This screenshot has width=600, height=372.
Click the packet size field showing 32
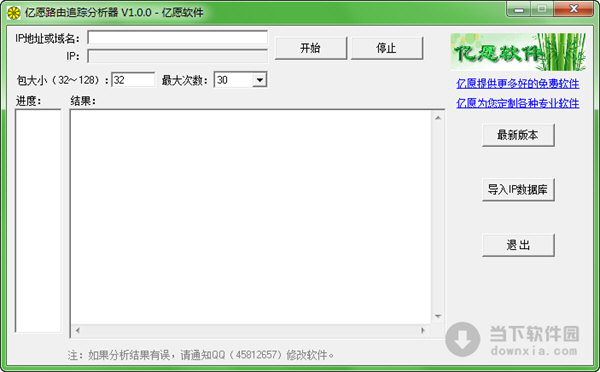(x=133, y=80)
